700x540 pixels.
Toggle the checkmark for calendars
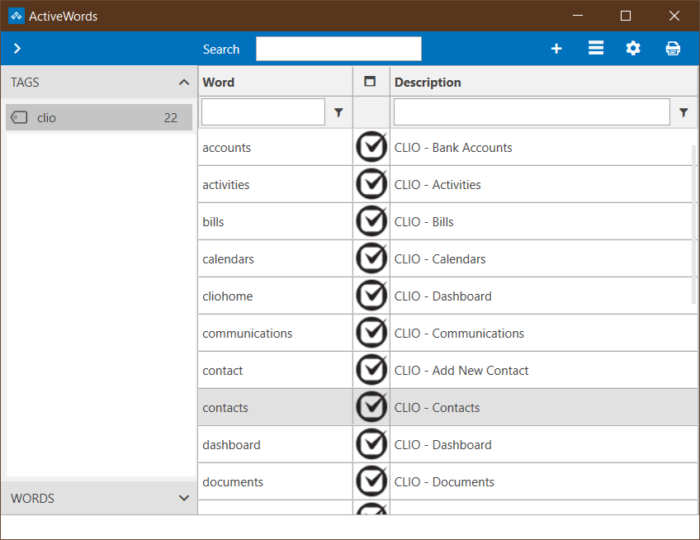click(371, 258)
